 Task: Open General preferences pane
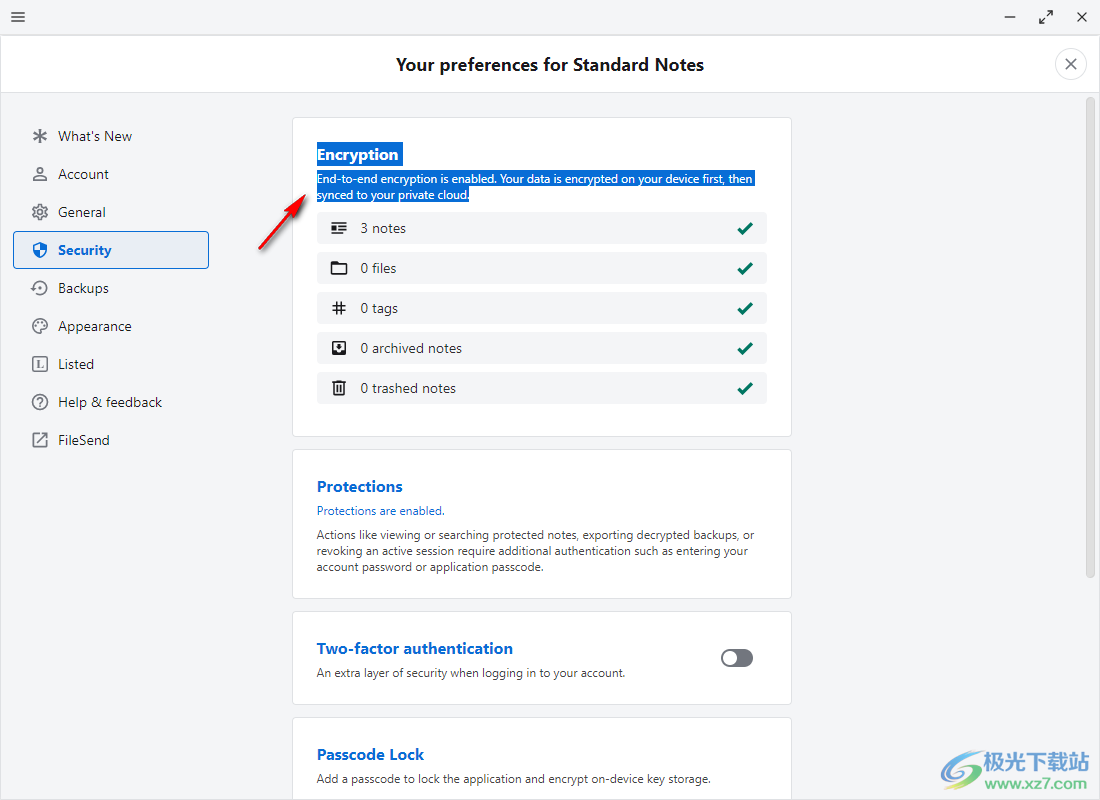[x=111, y=212]
